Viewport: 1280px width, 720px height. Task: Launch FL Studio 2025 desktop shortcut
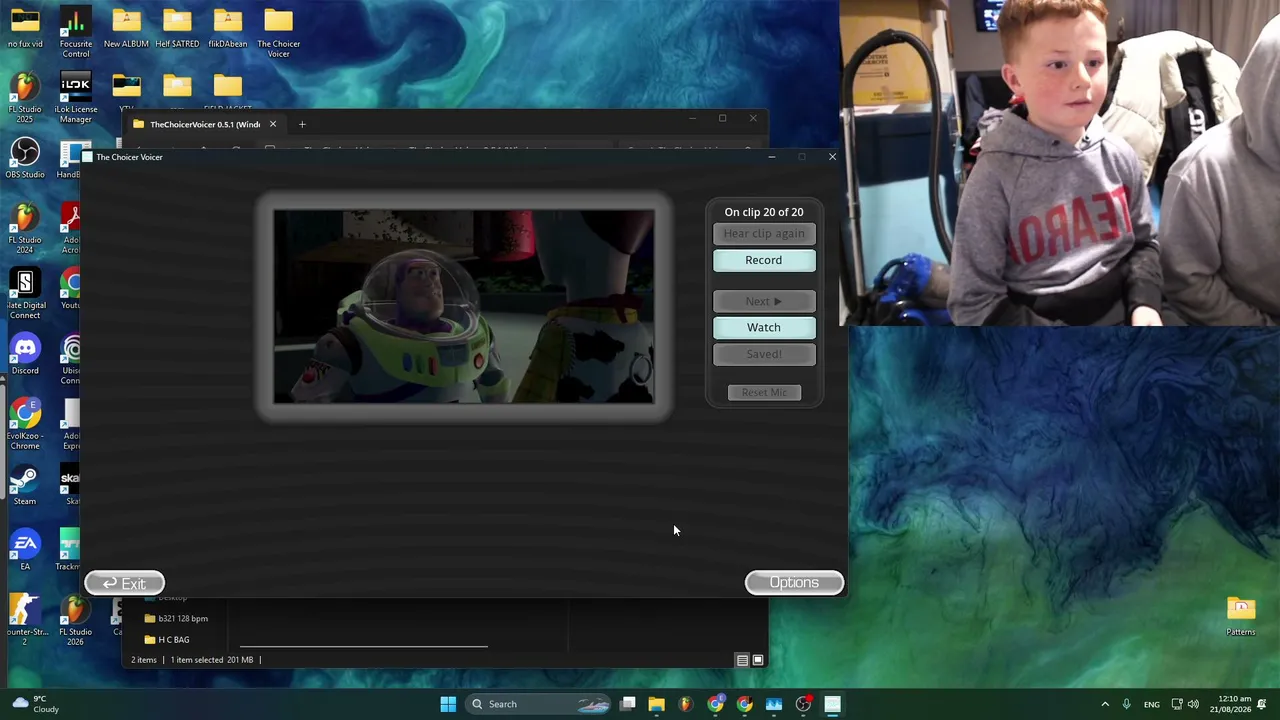25,98
